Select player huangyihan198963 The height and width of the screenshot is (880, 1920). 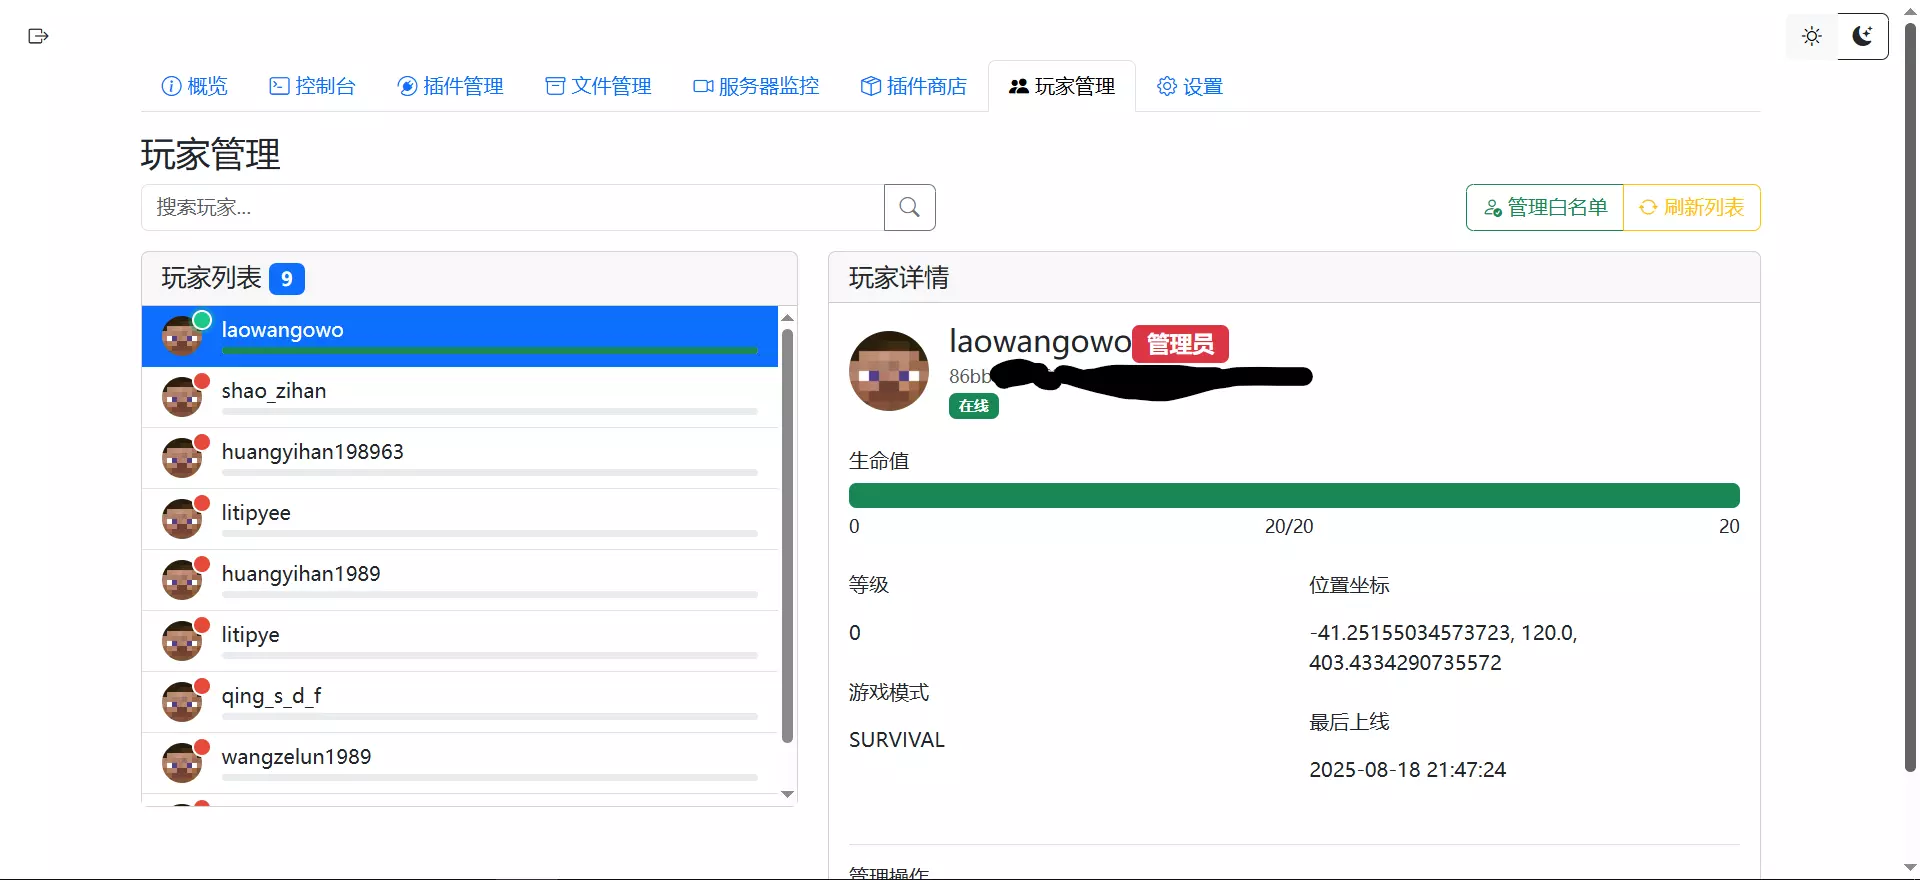460,458
